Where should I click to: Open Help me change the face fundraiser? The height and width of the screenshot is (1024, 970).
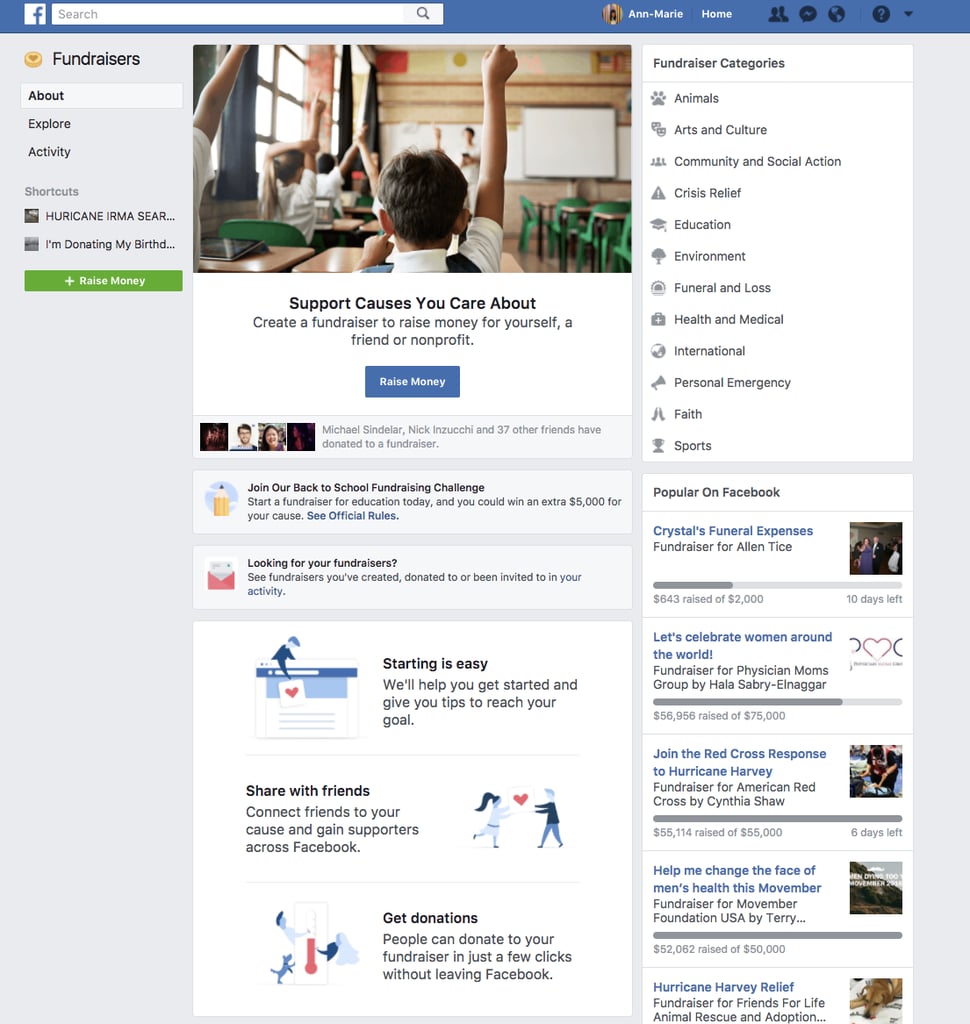[737, 879]
